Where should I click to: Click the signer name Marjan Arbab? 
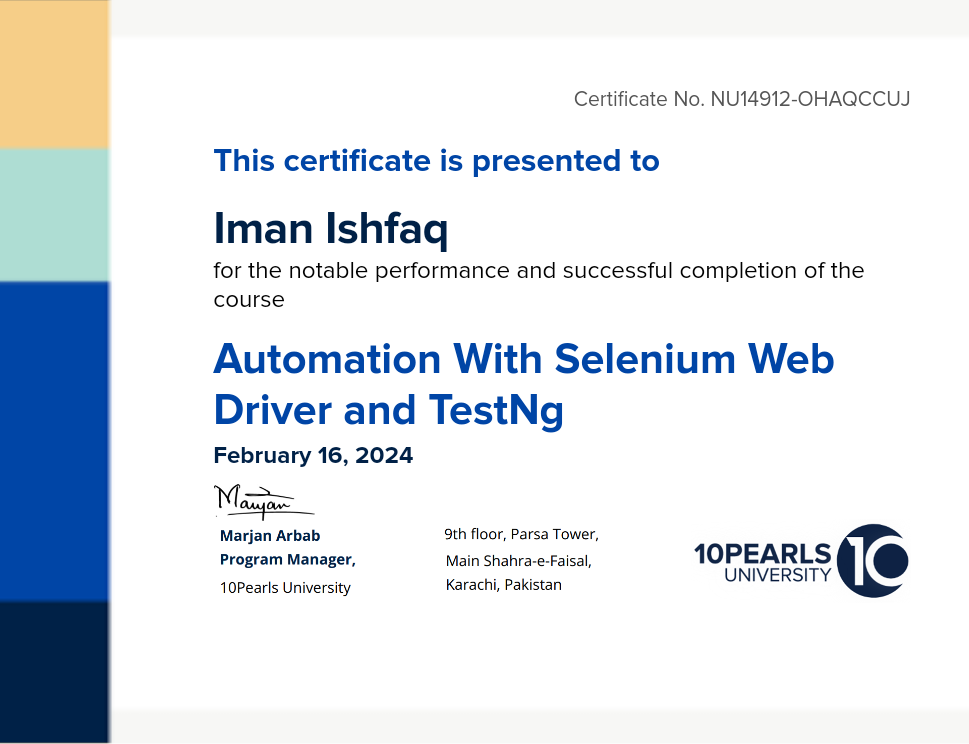coord(270,536)
